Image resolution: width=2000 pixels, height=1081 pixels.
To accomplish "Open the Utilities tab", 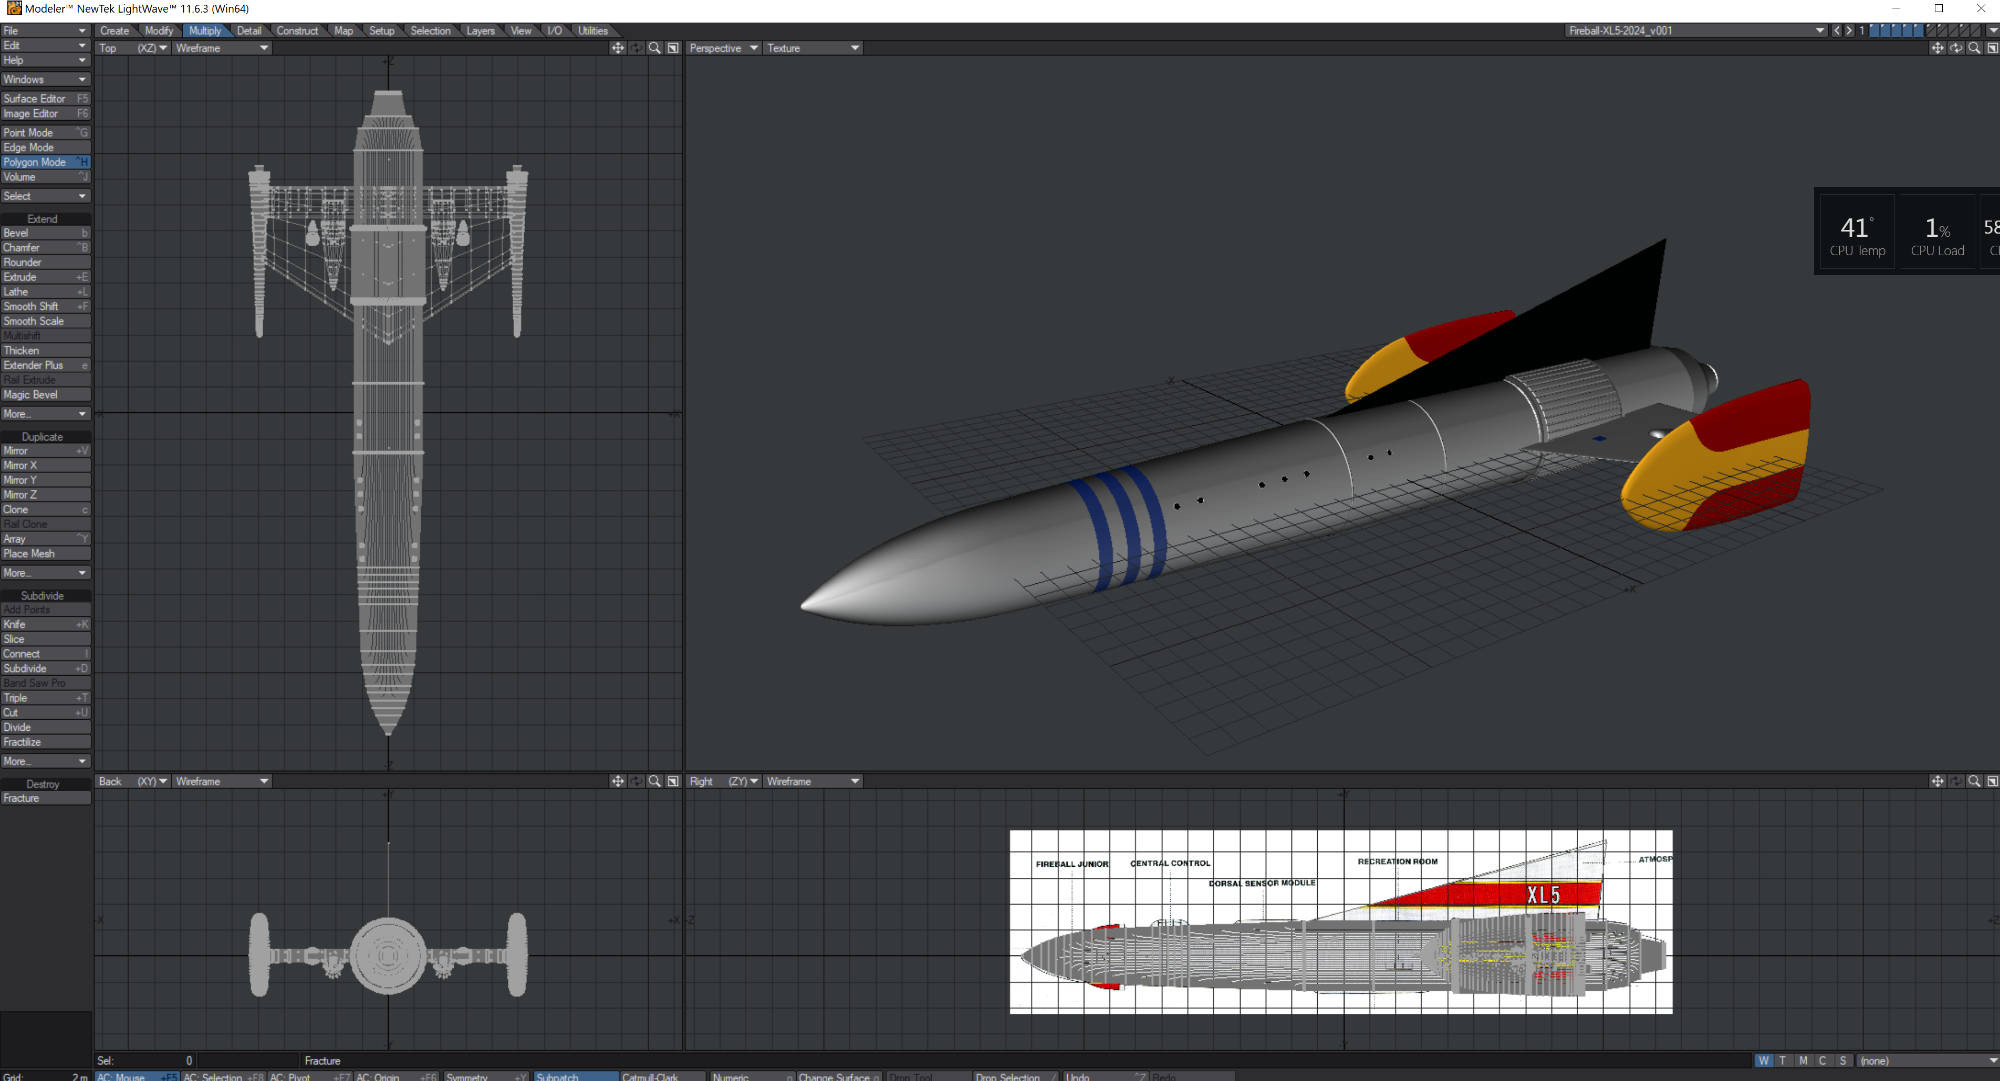I will (x=592, y=31).
